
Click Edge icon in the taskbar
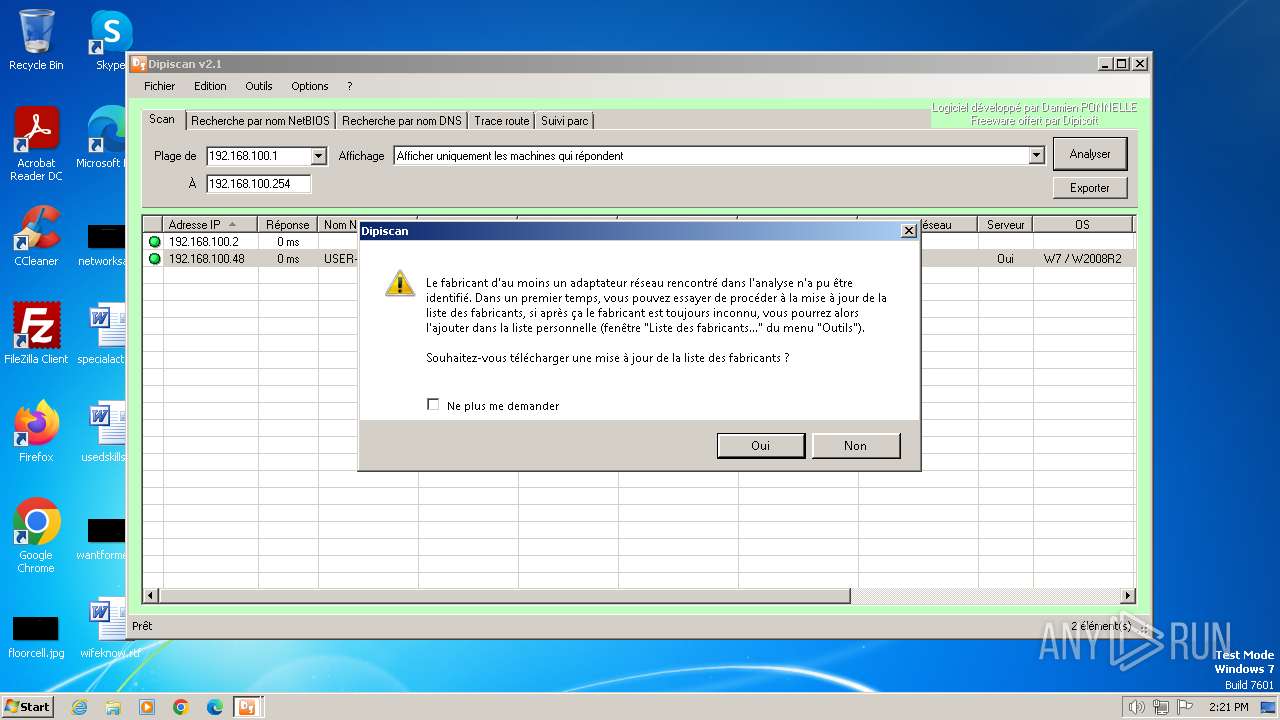click(x=215, y=707)
